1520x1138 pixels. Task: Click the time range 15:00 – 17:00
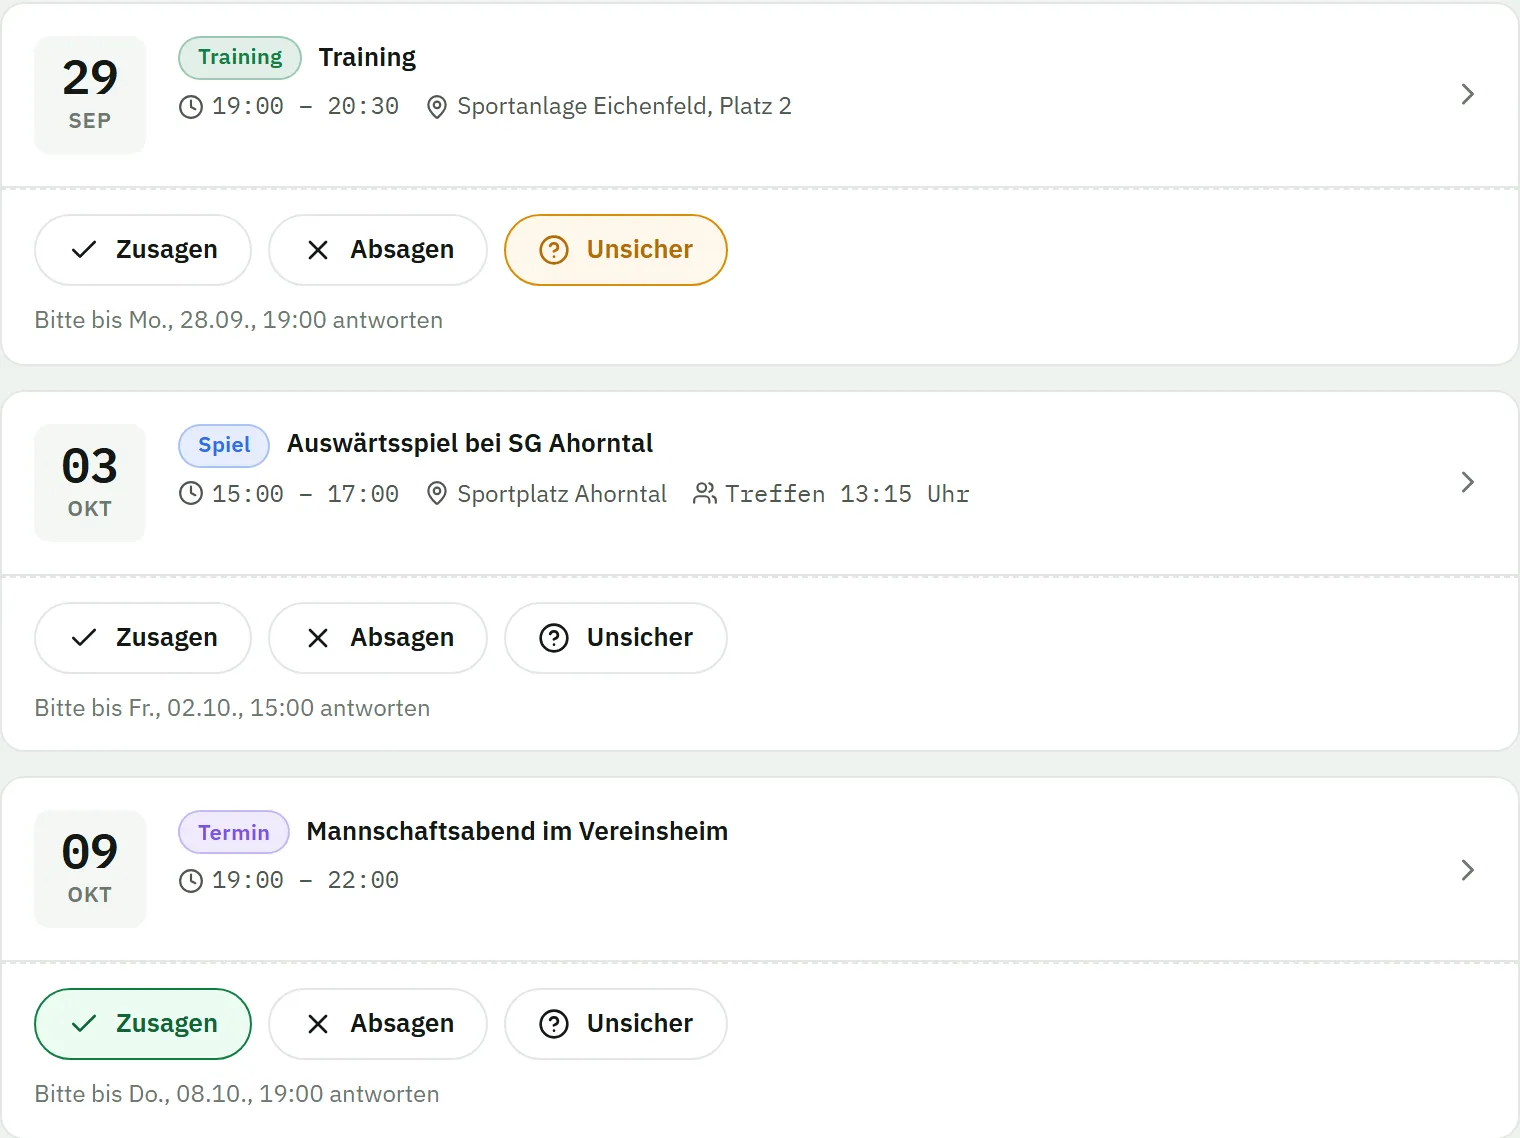tap(305, 494)
